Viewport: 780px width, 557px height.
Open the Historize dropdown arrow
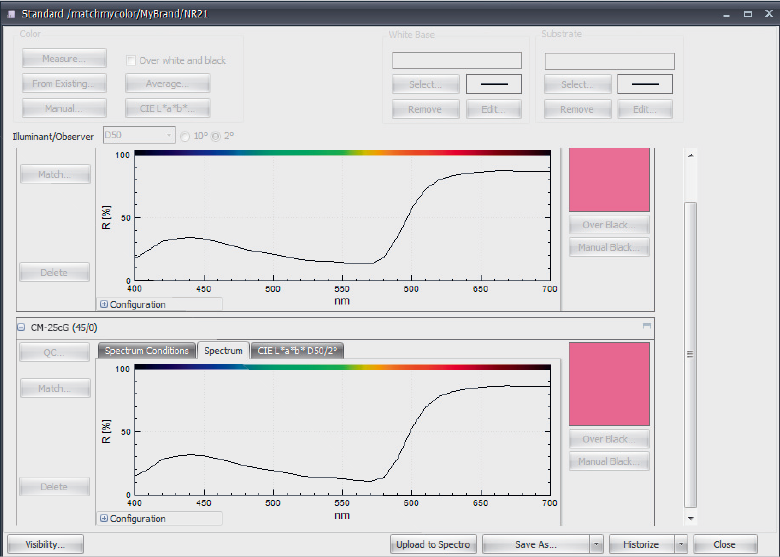pyautogui.click(x=682, y=544)
